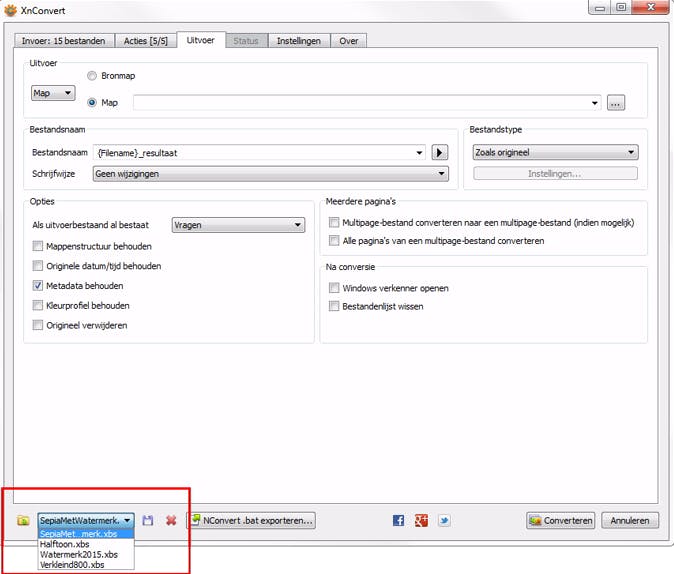Enable Bestandenlijst wissen checkbox
Image resolution: width=674 pixels, height=574 pixels.
tap(334, 306)
